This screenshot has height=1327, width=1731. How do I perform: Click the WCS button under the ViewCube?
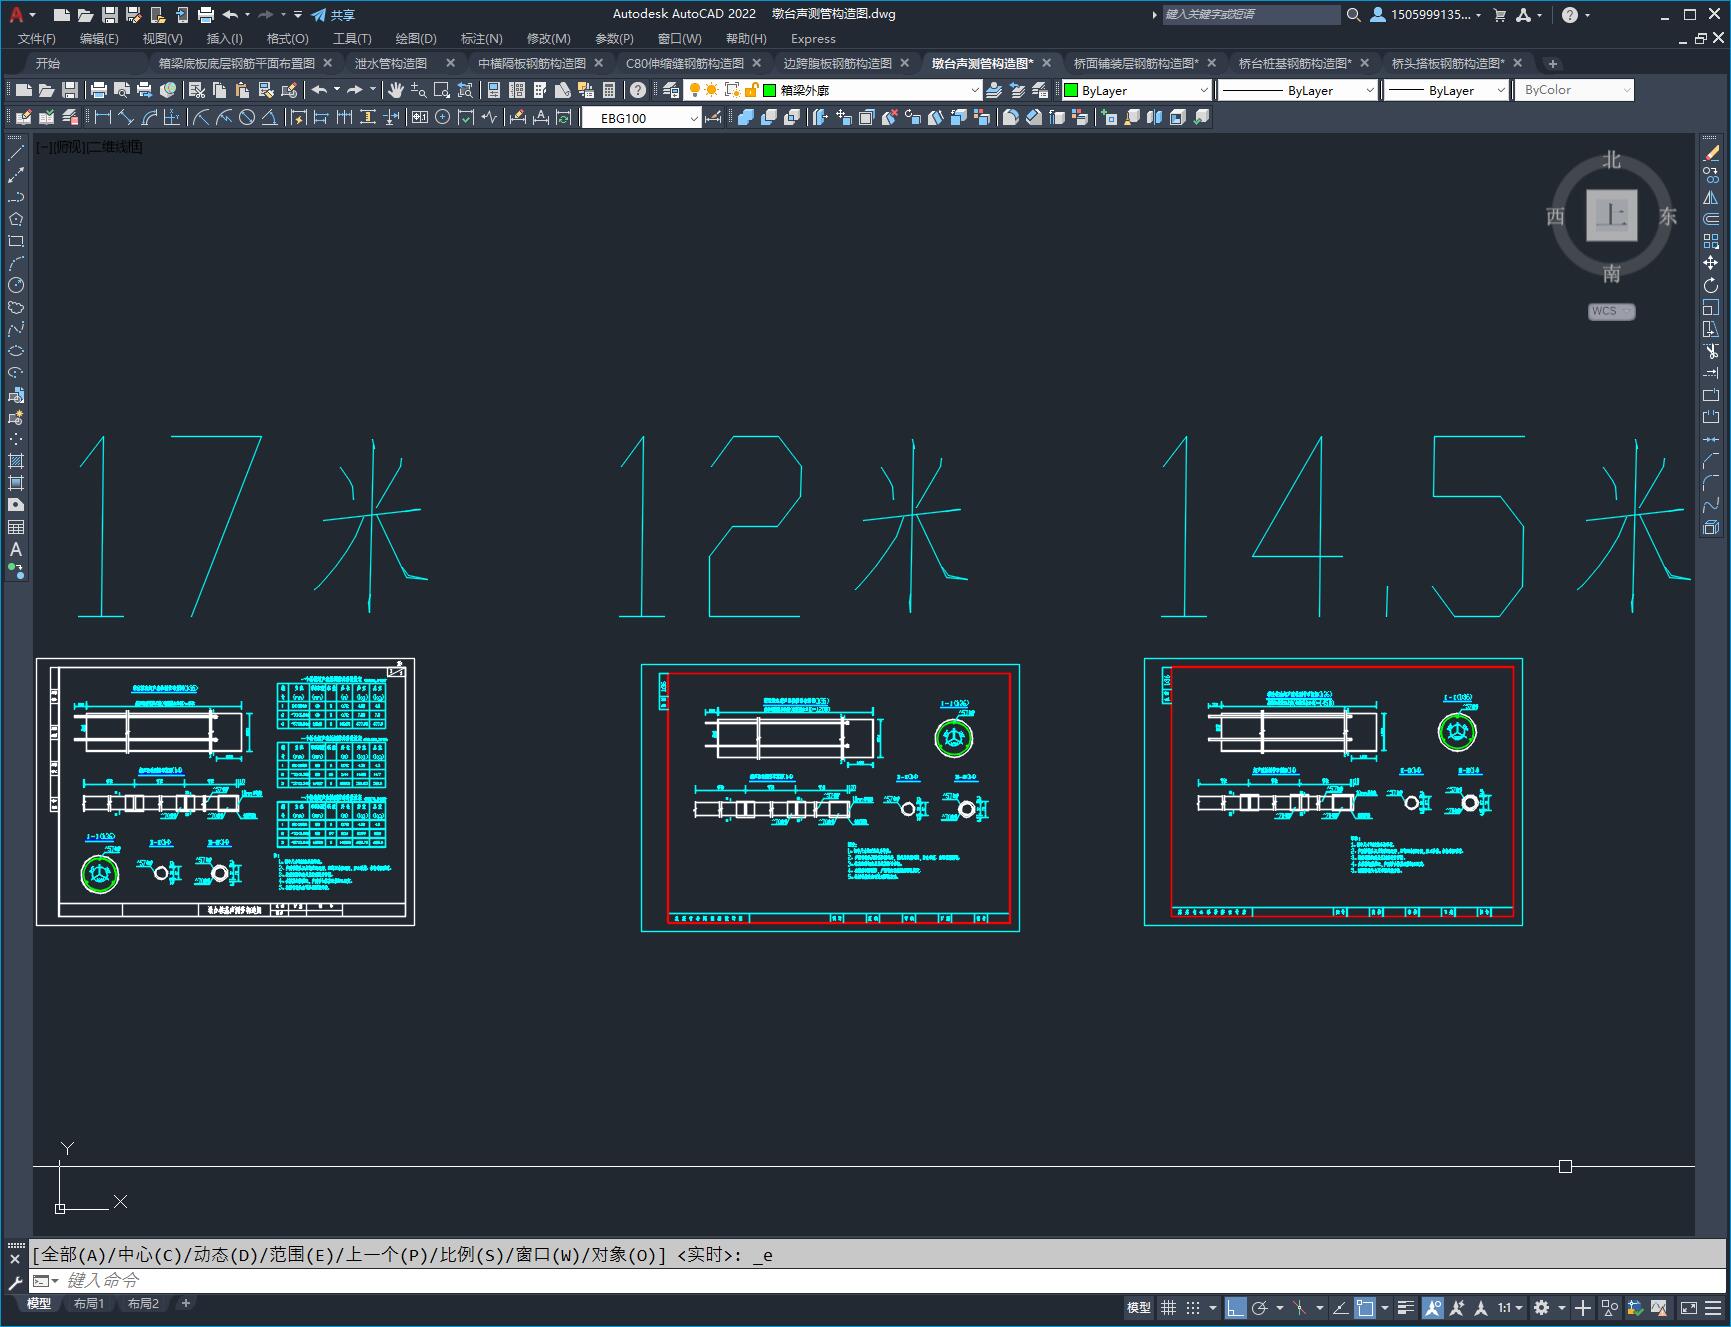1611,311
